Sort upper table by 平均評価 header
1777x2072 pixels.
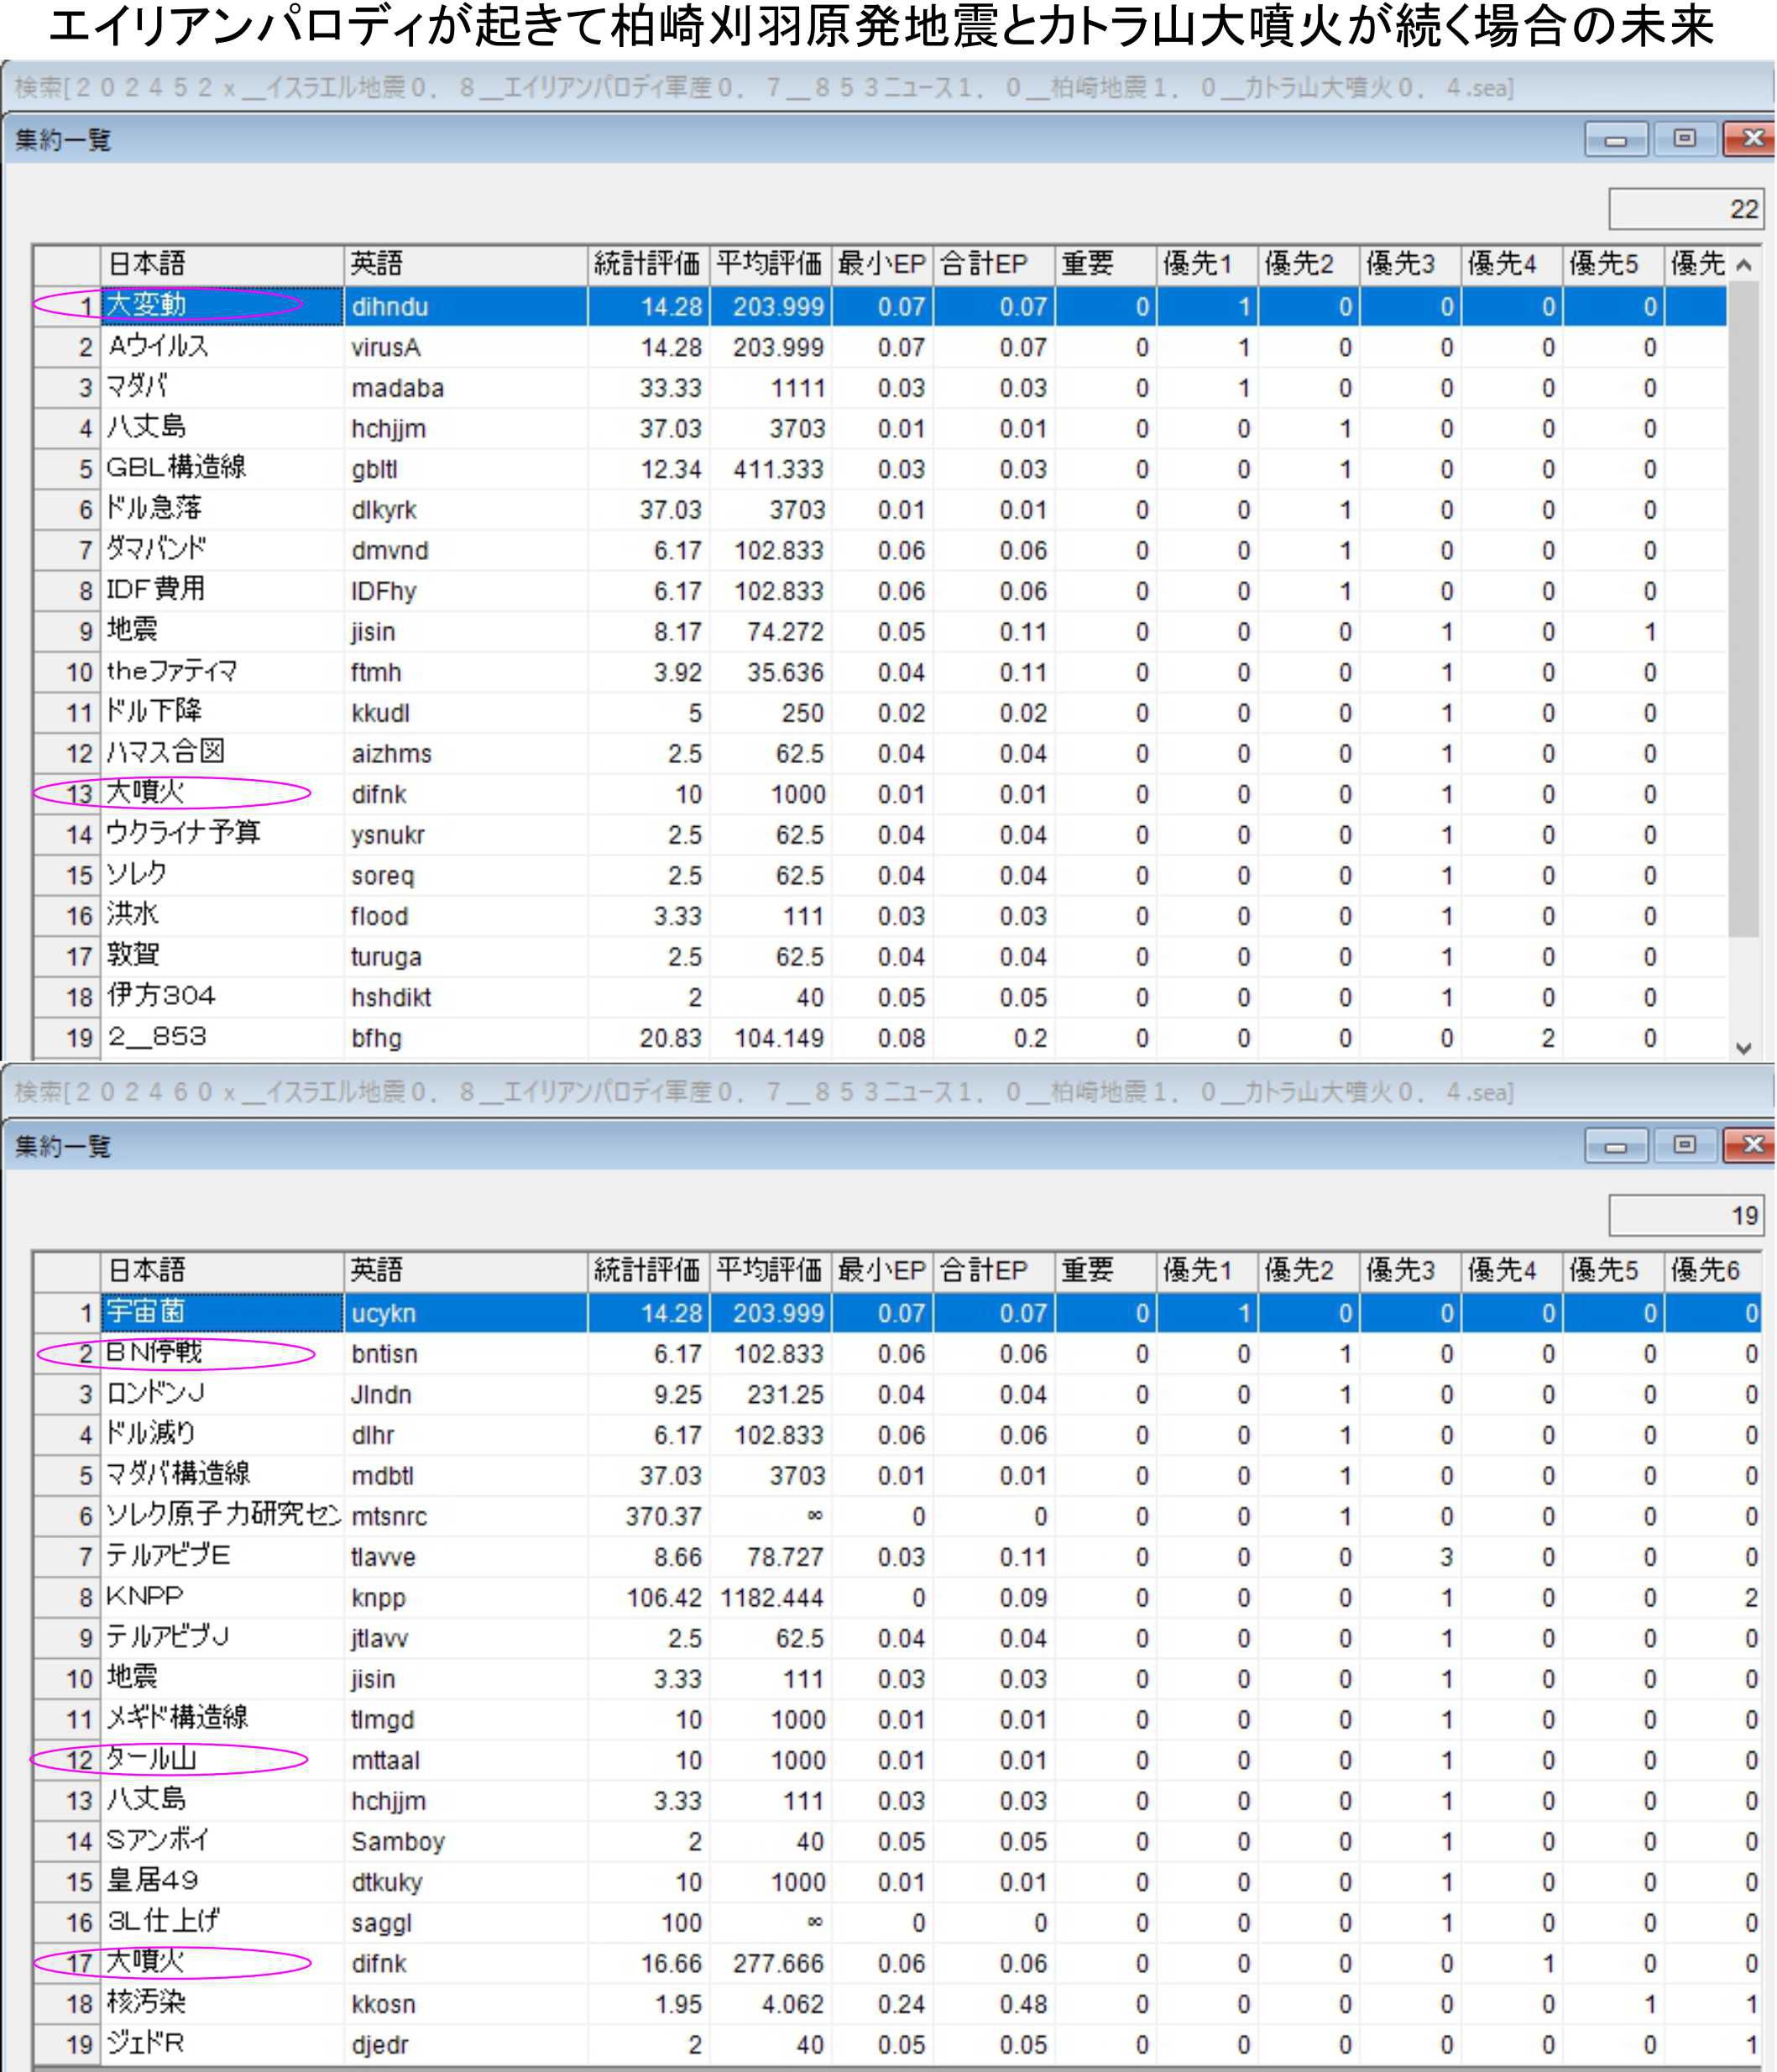(770, 265)
